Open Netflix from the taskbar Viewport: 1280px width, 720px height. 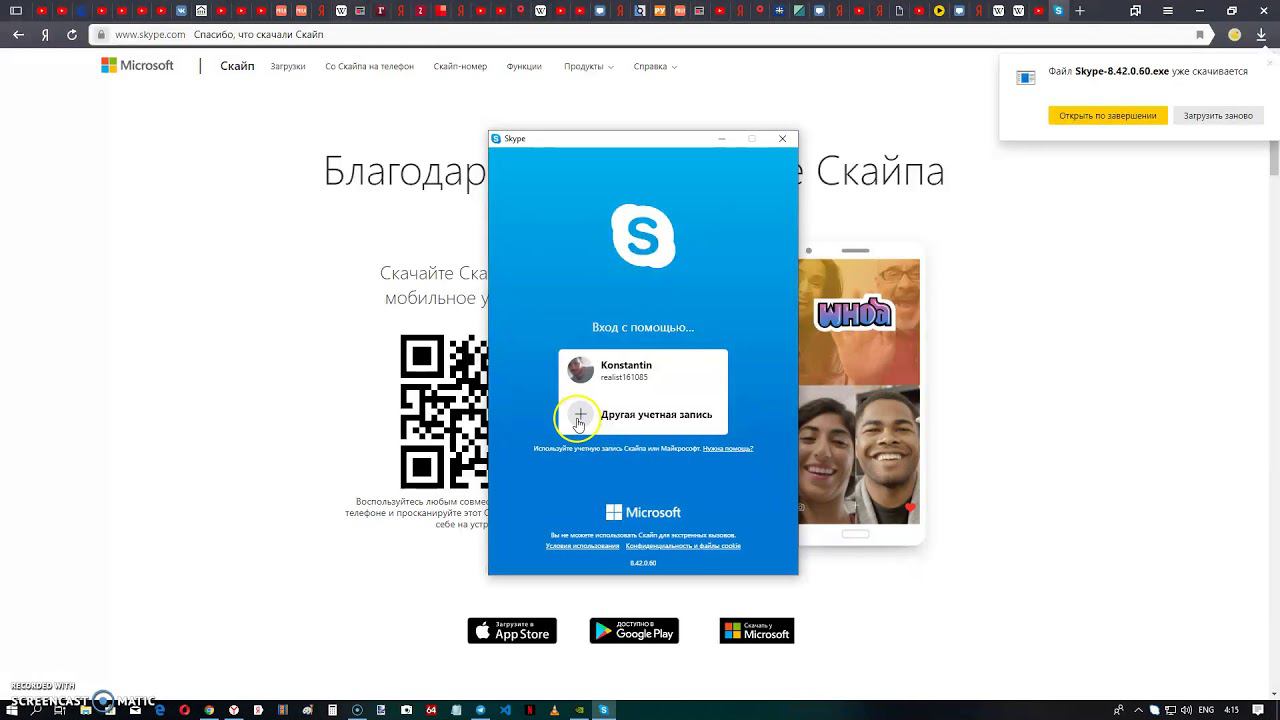530,710
